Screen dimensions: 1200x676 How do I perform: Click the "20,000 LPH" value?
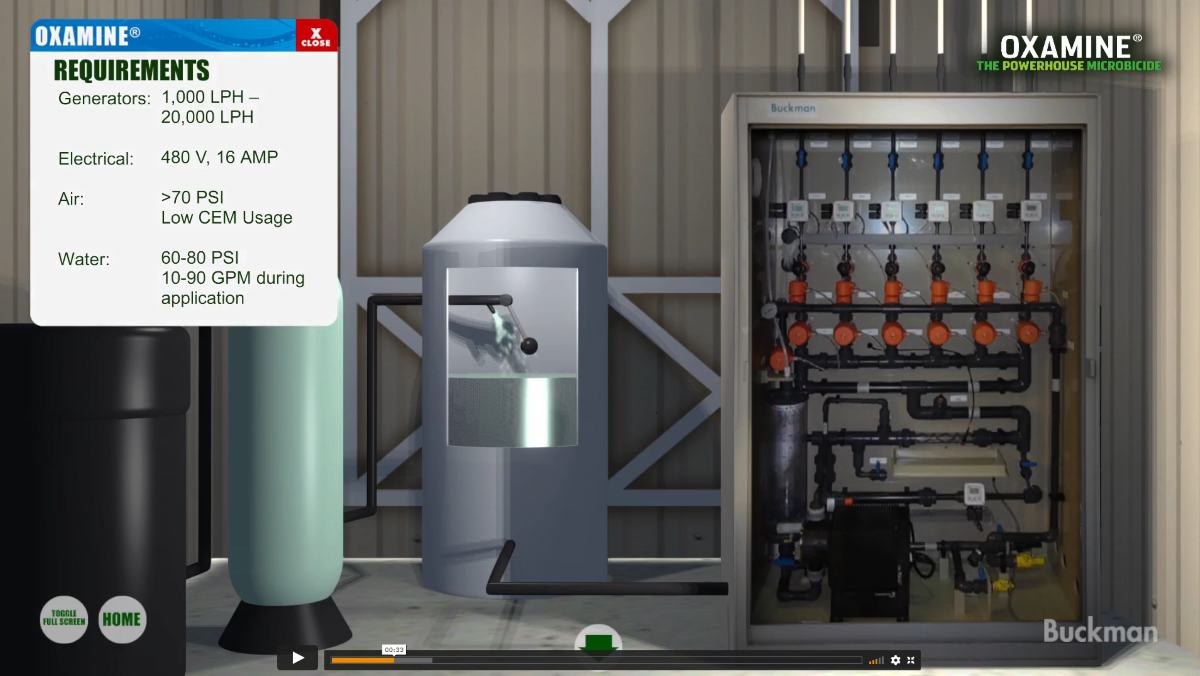[208, 117]
